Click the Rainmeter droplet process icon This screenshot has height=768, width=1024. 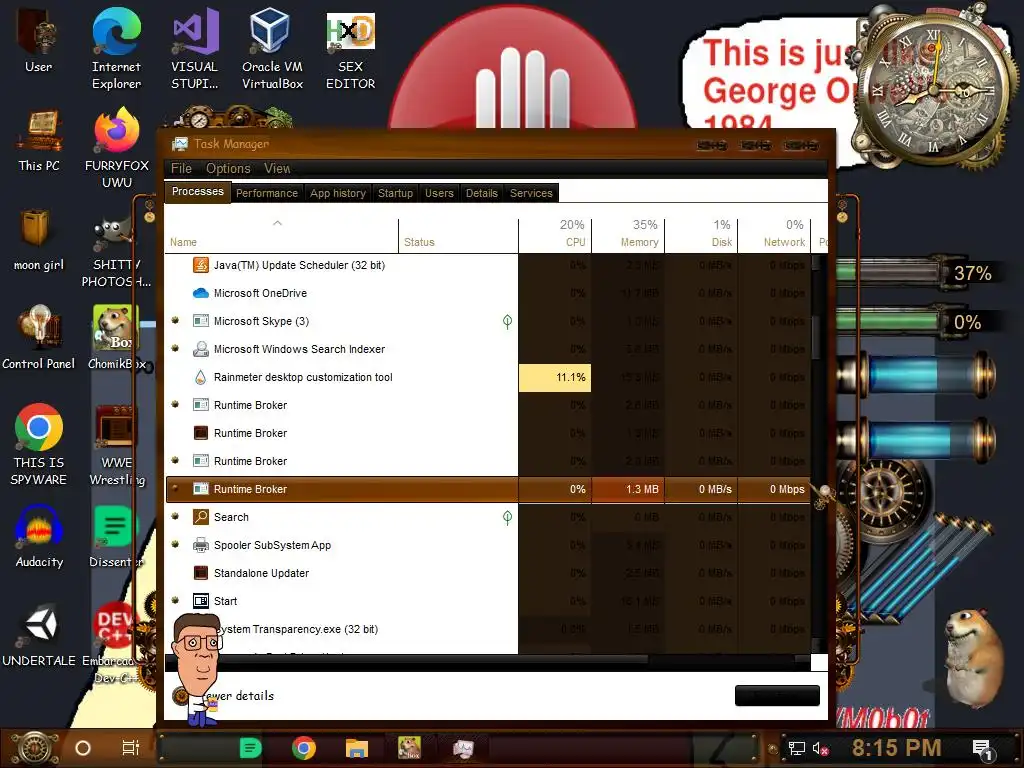(x=200, y=377)
